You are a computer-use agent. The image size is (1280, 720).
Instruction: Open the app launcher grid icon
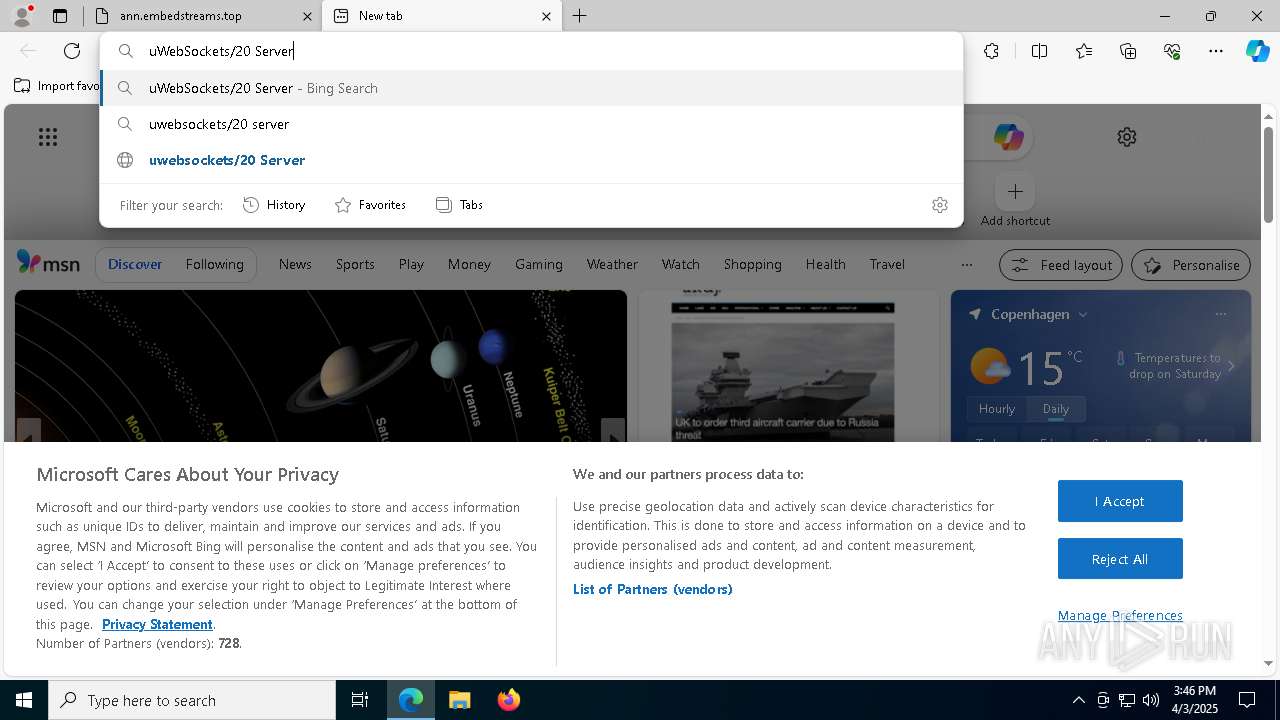coord(48,137)
